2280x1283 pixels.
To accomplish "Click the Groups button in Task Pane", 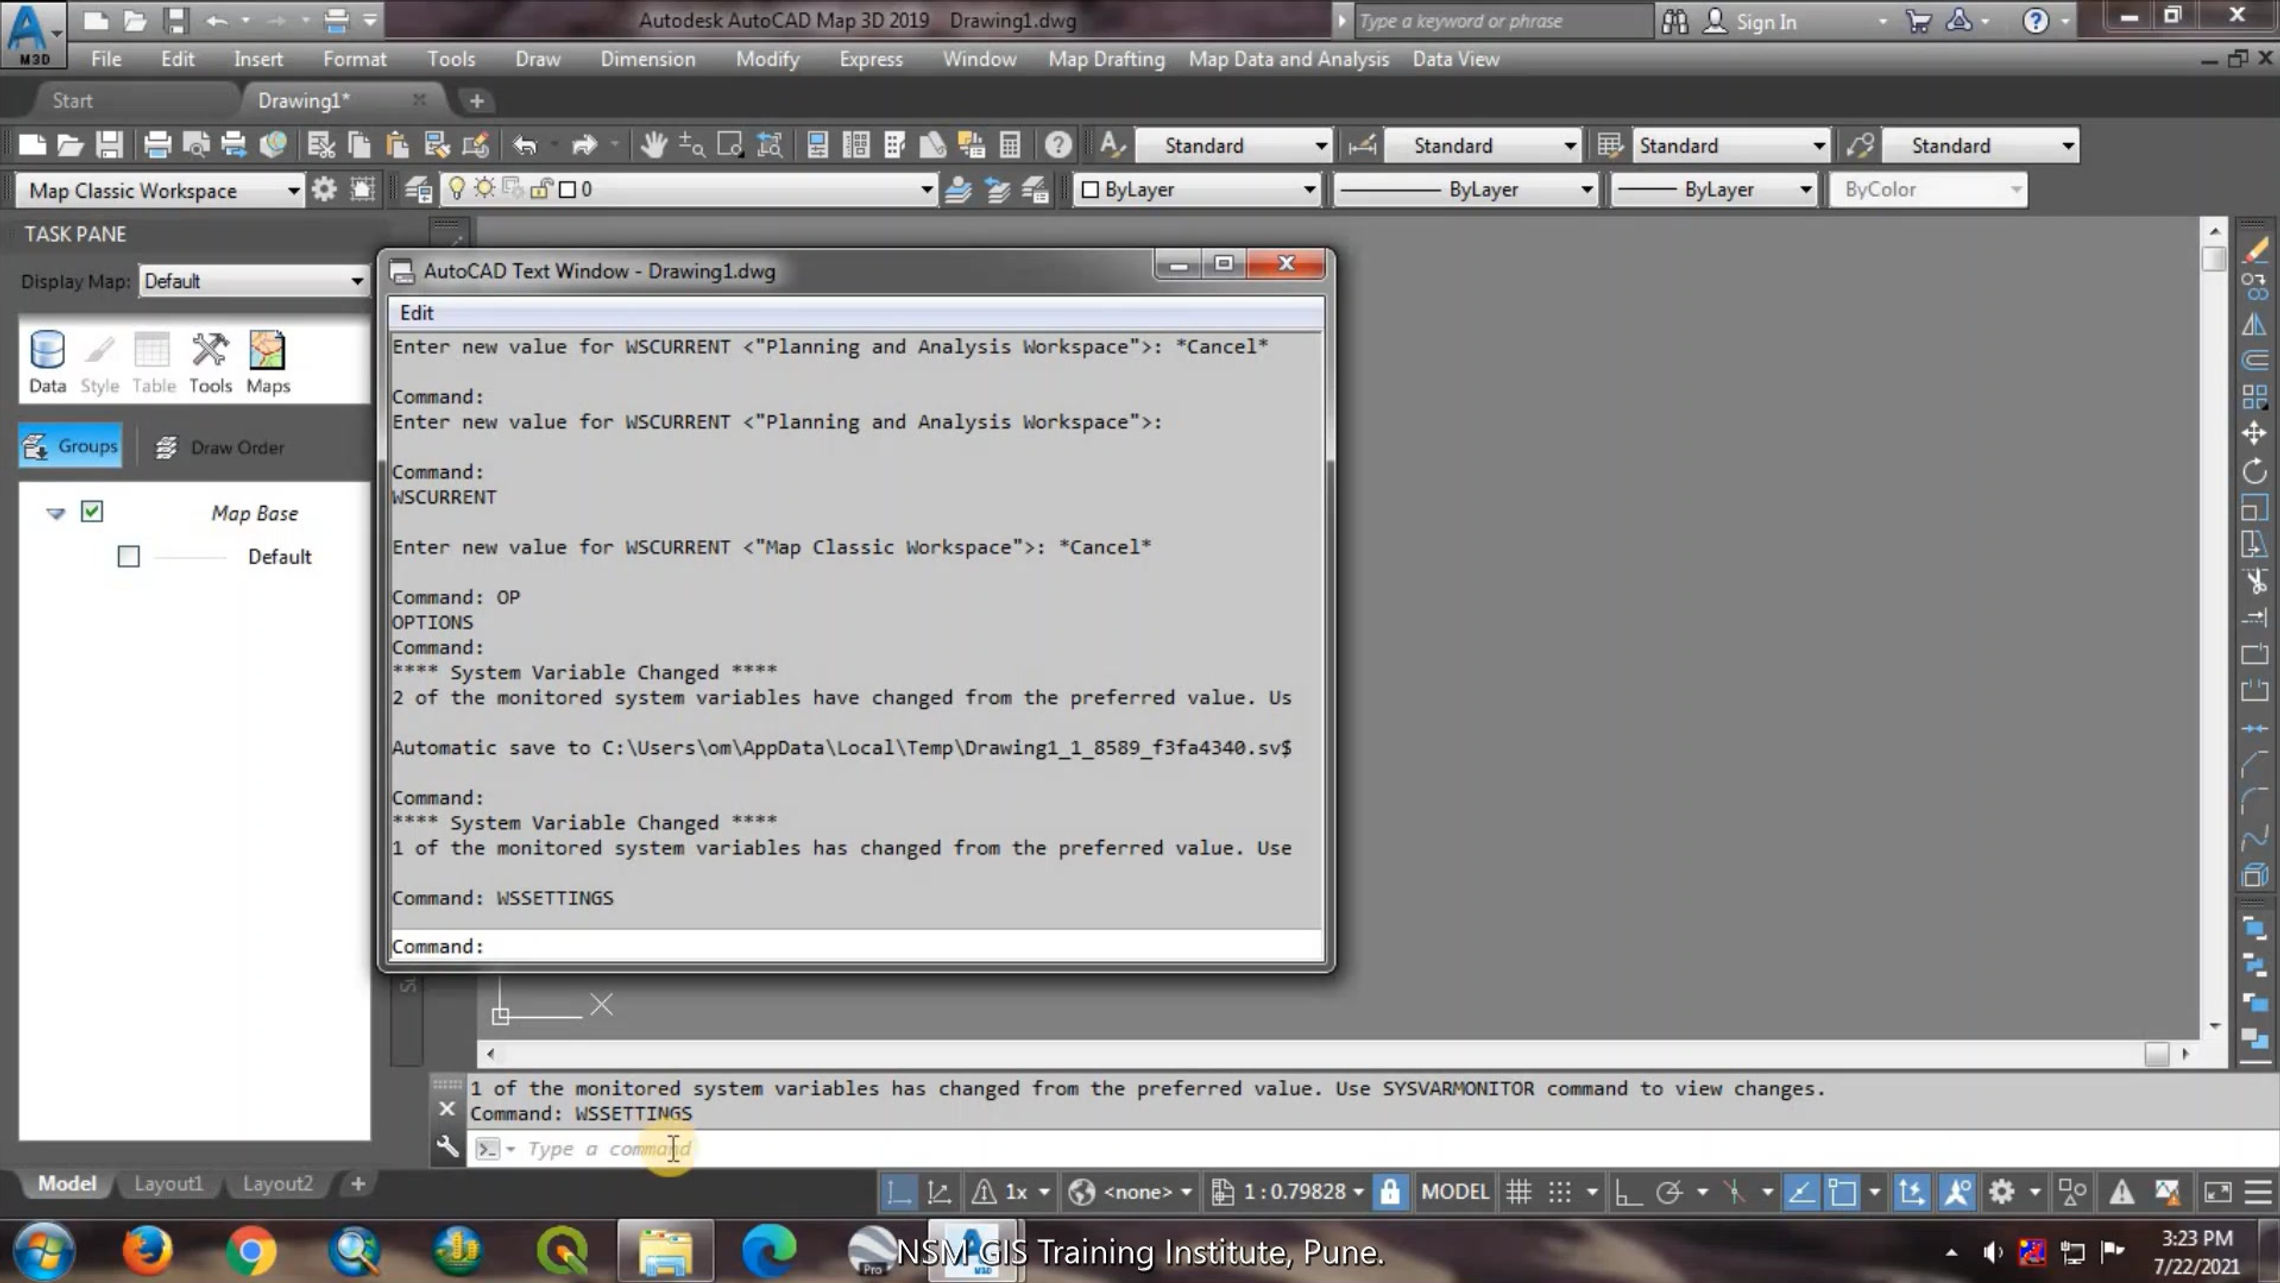I will 69,446.
